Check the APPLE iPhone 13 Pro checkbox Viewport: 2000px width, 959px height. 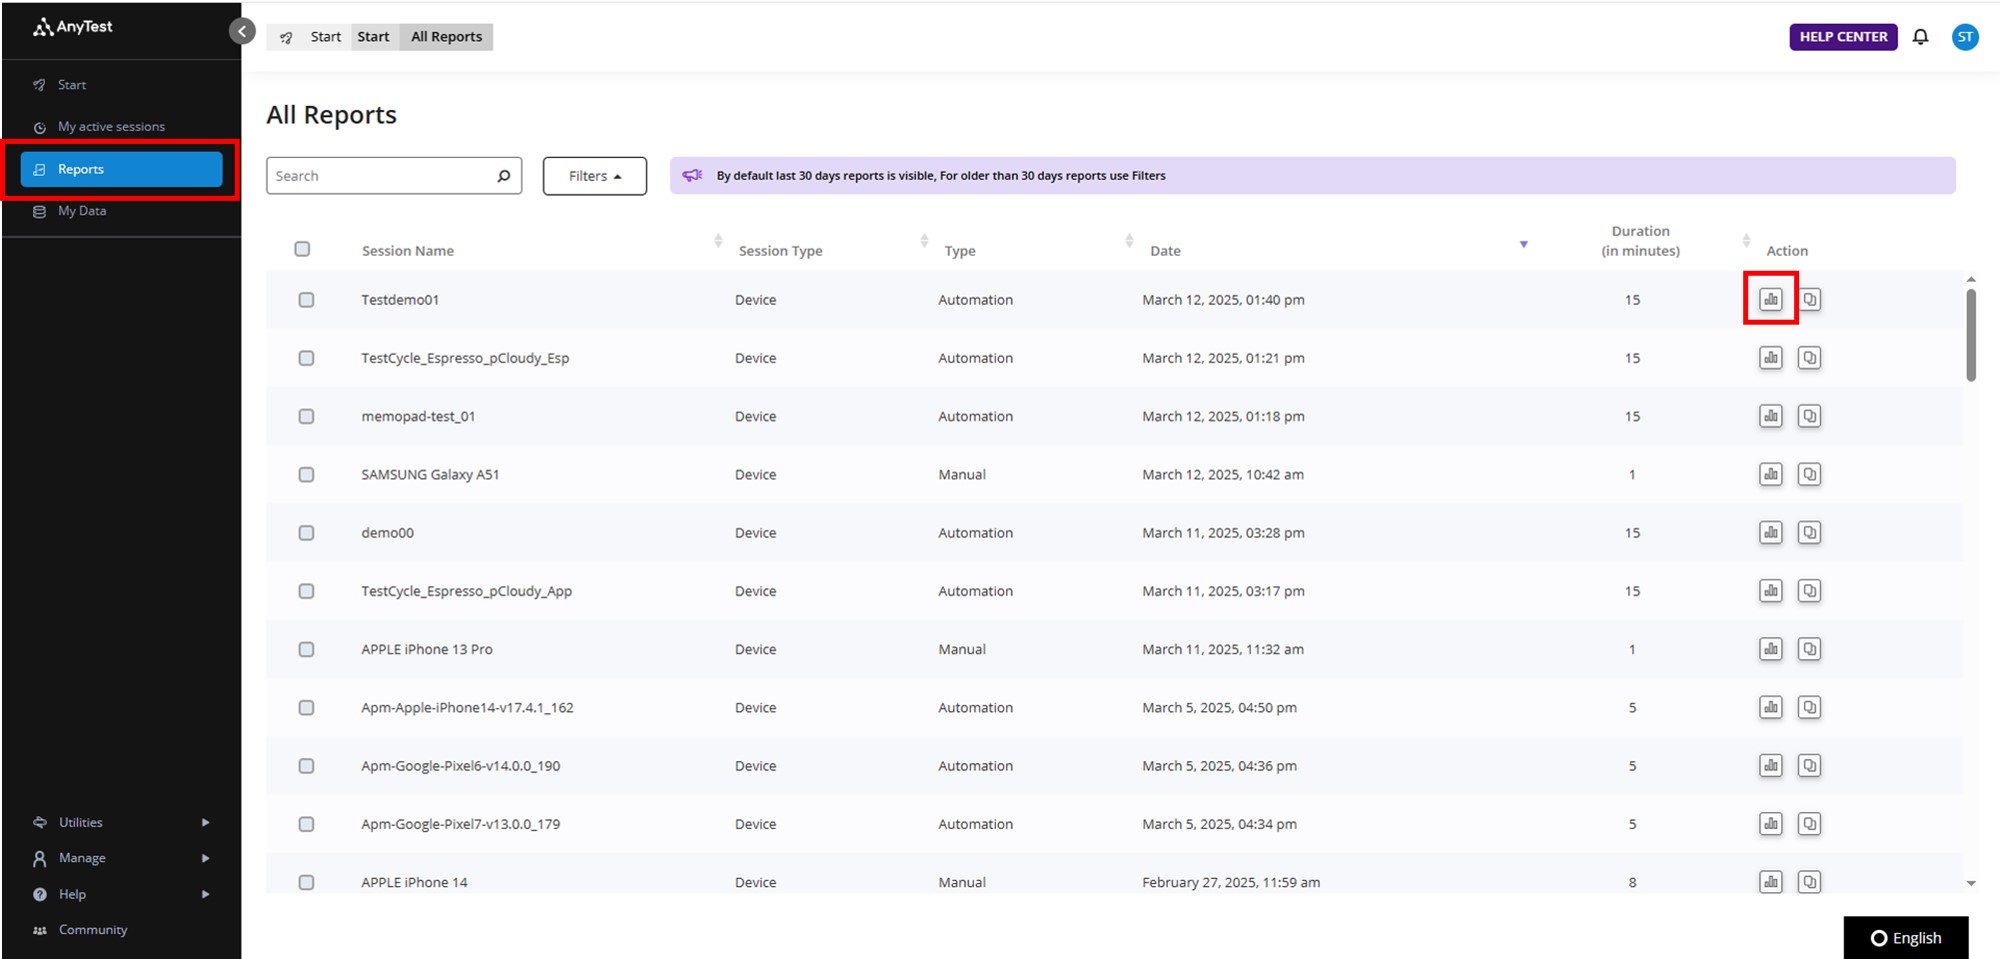click(x=306, y=649)
